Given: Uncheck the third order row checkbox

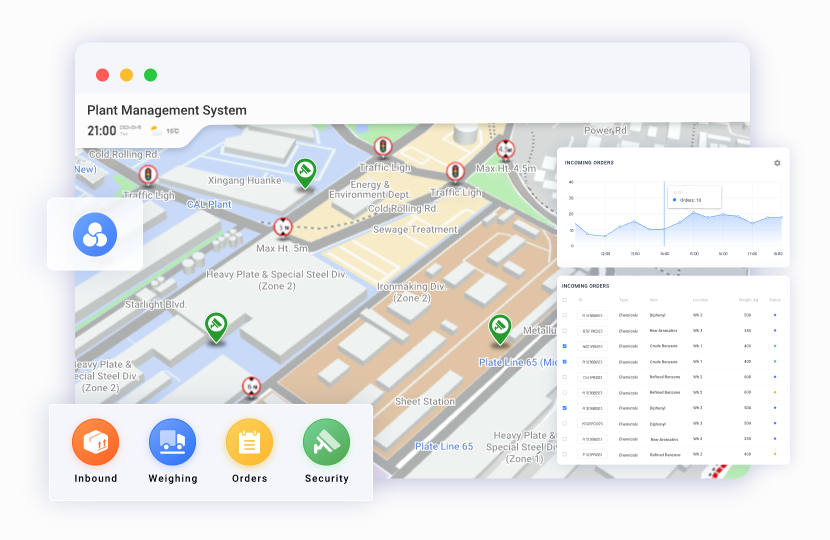Looking at the screenshot, I should tap(565, 346).
